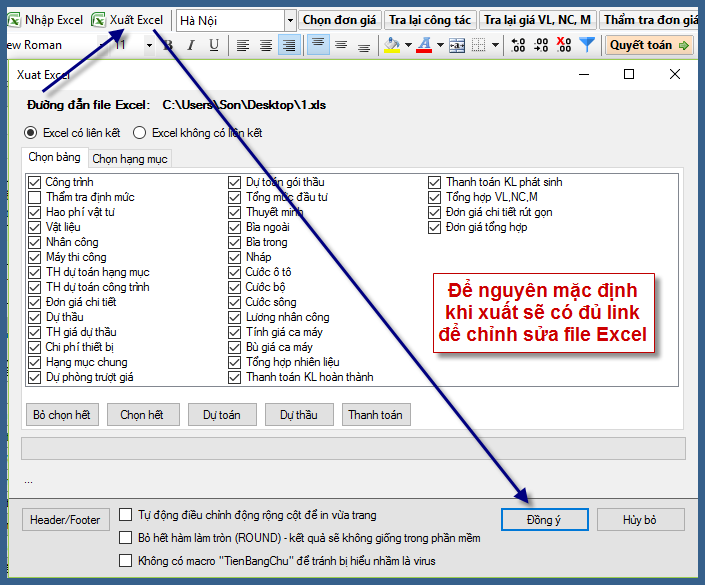The height and width of the screenshot is (585, 705).
Task: Enable the Bỏ hết hàm làm tròn (ROUND) option
Action: [x=126, y=537]
